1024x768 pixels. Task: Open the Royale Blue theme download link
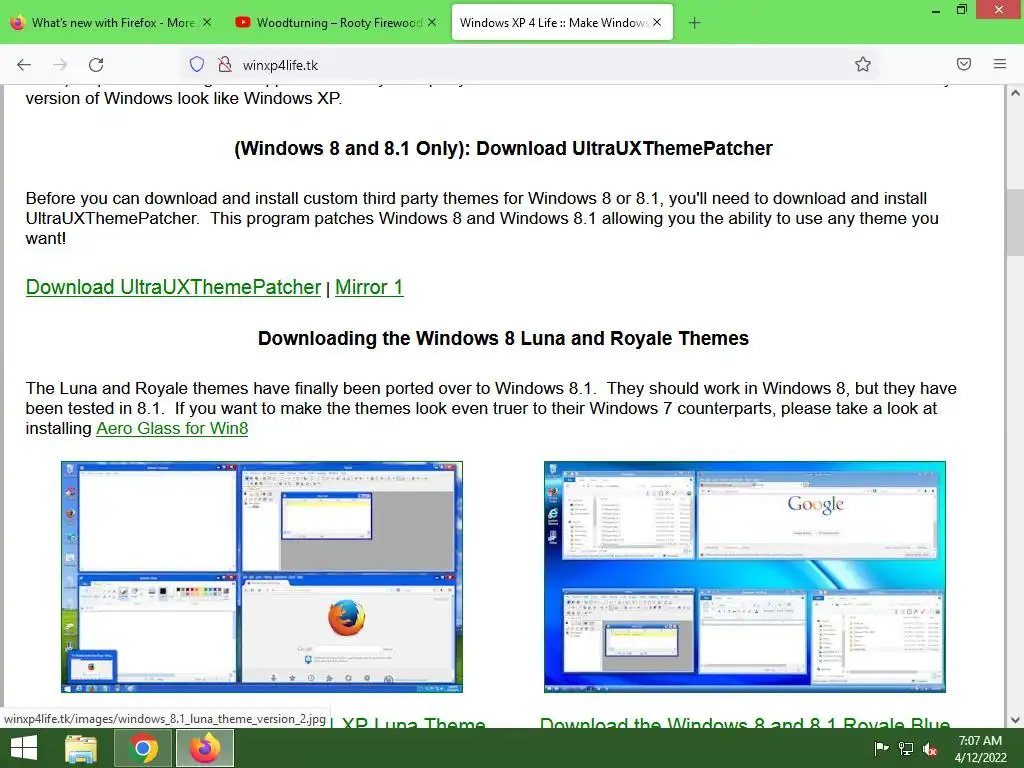coord(745,722)
